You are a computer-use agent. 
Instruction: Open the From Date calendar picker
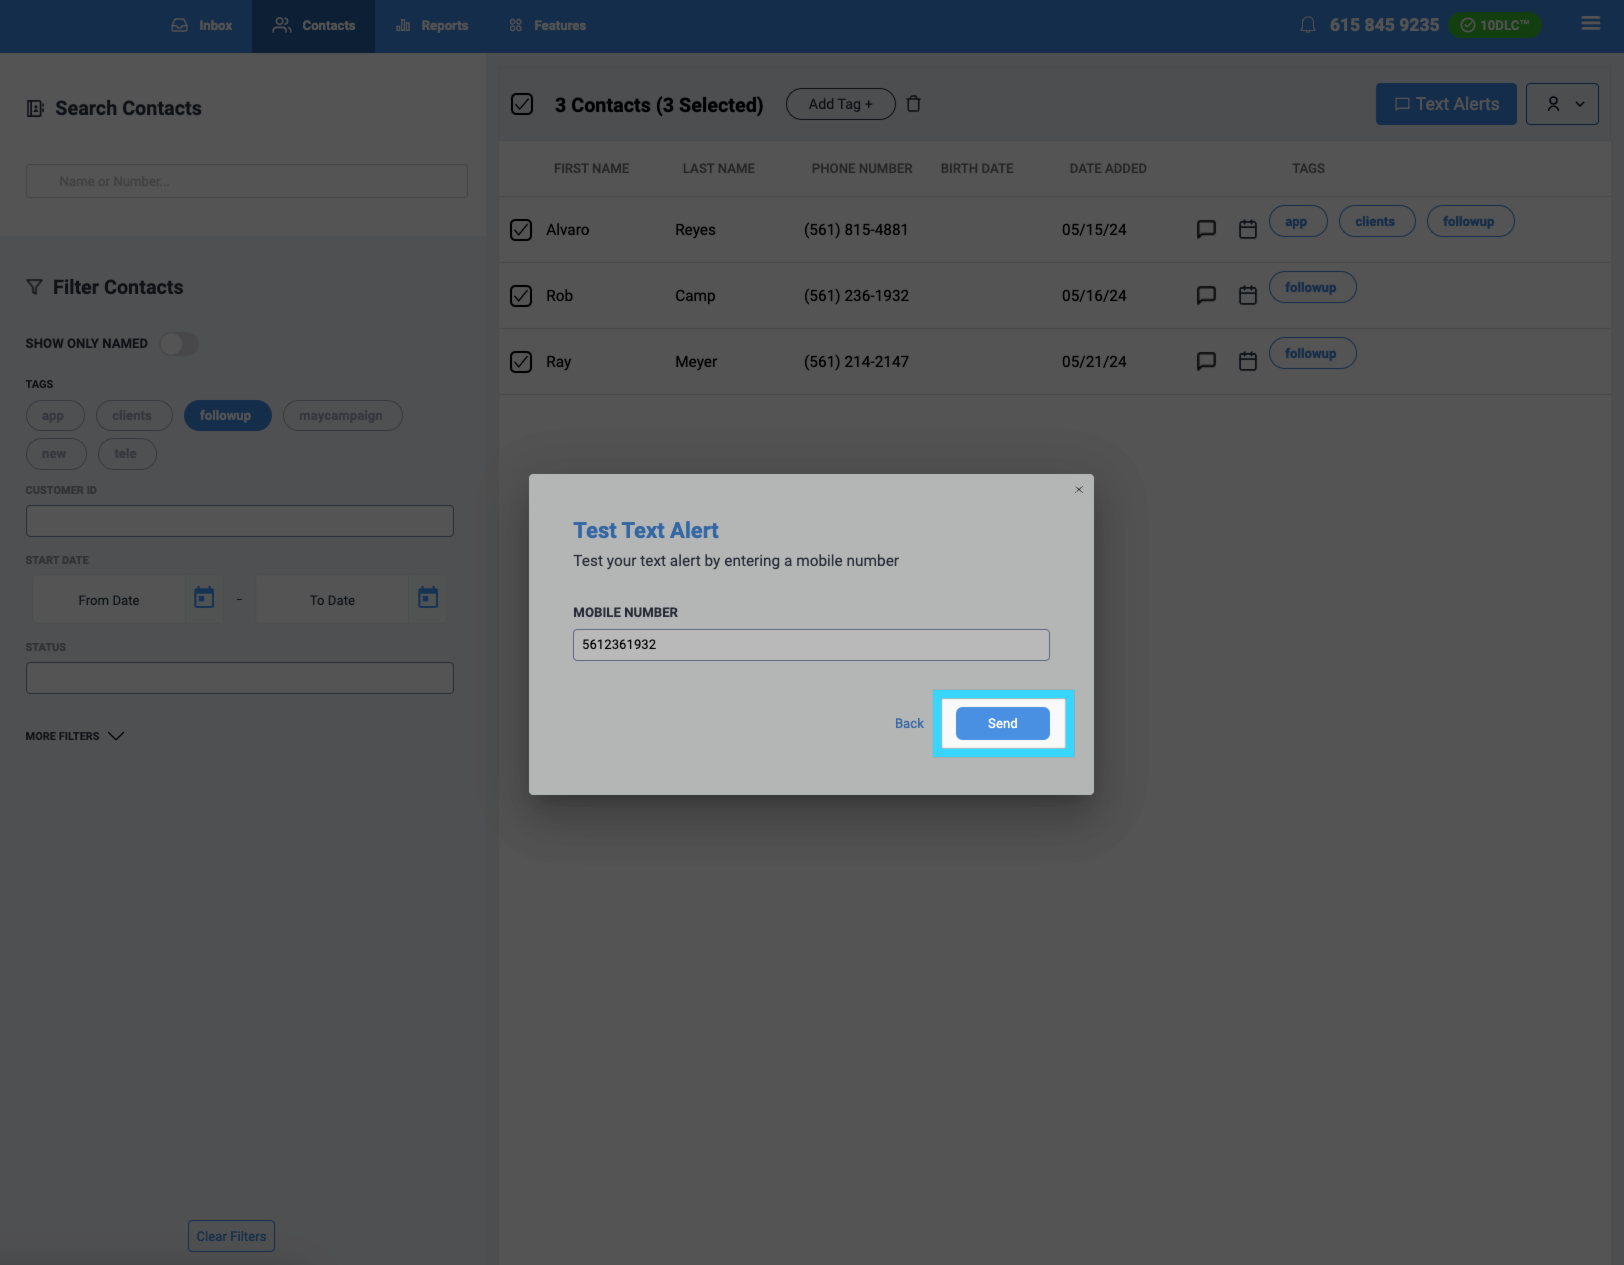click(204, 598)
